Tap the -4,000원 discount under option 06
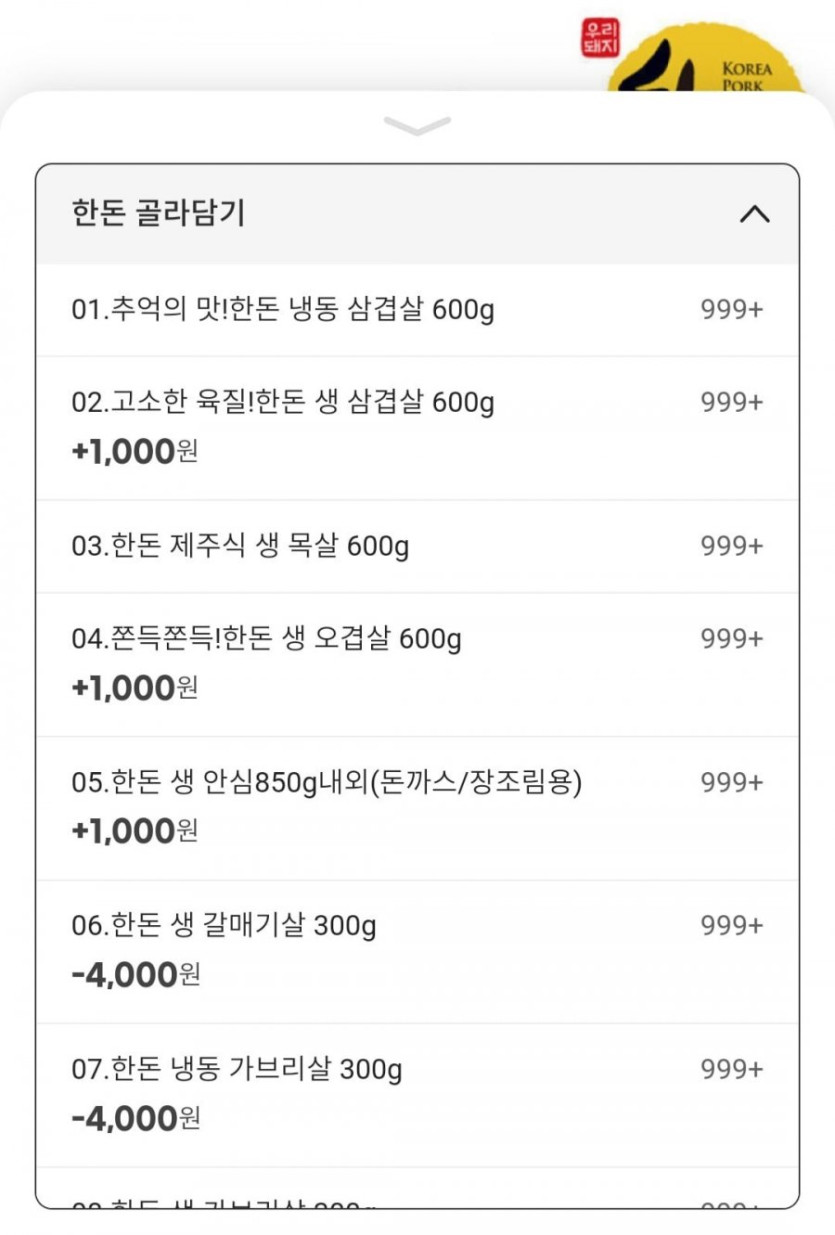The image size is (835, 1235). [136, 975]
